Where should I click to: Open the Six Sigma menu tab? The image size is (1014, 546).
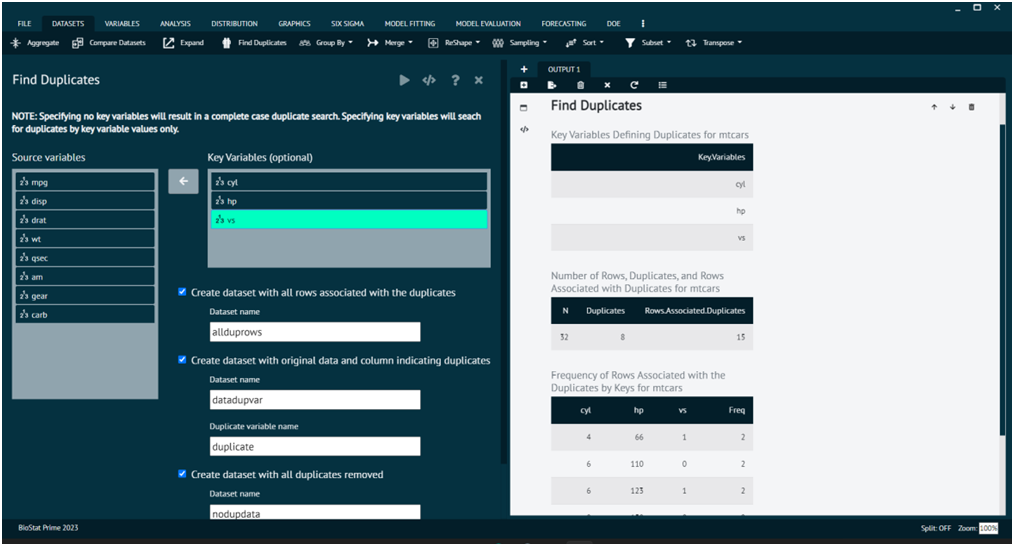[x=347, y=23]
